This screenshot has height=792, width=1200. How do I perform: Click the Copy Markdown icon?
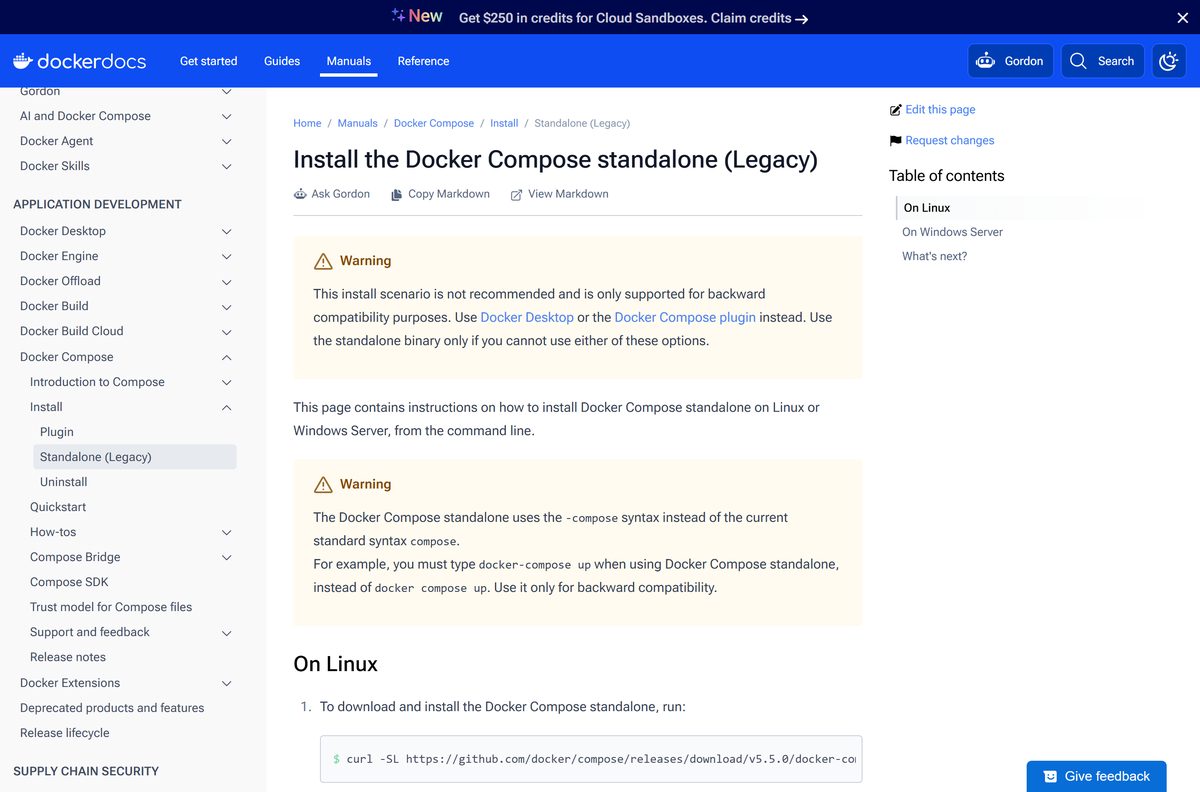396,194
